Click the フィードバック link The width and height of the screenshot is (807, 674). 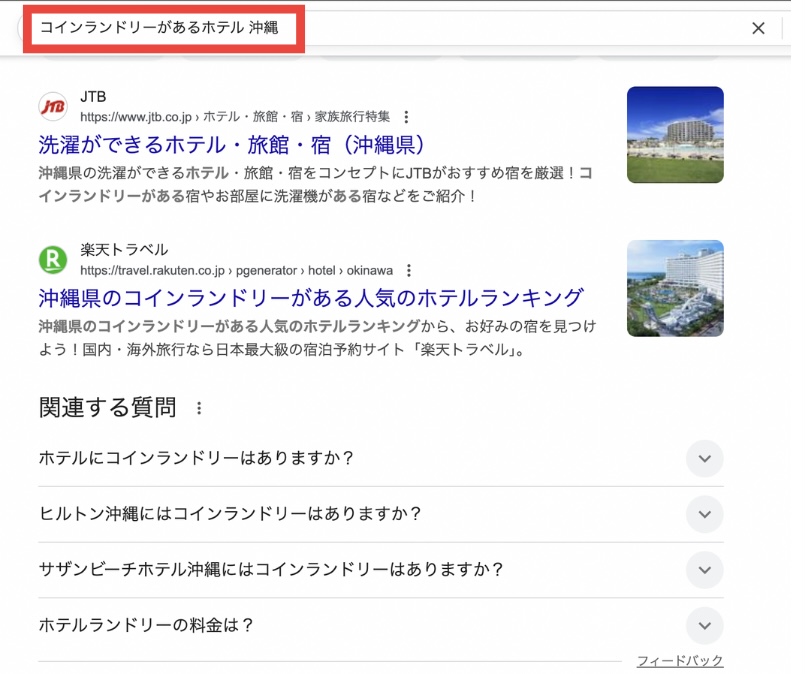click(x=680, y=661)
